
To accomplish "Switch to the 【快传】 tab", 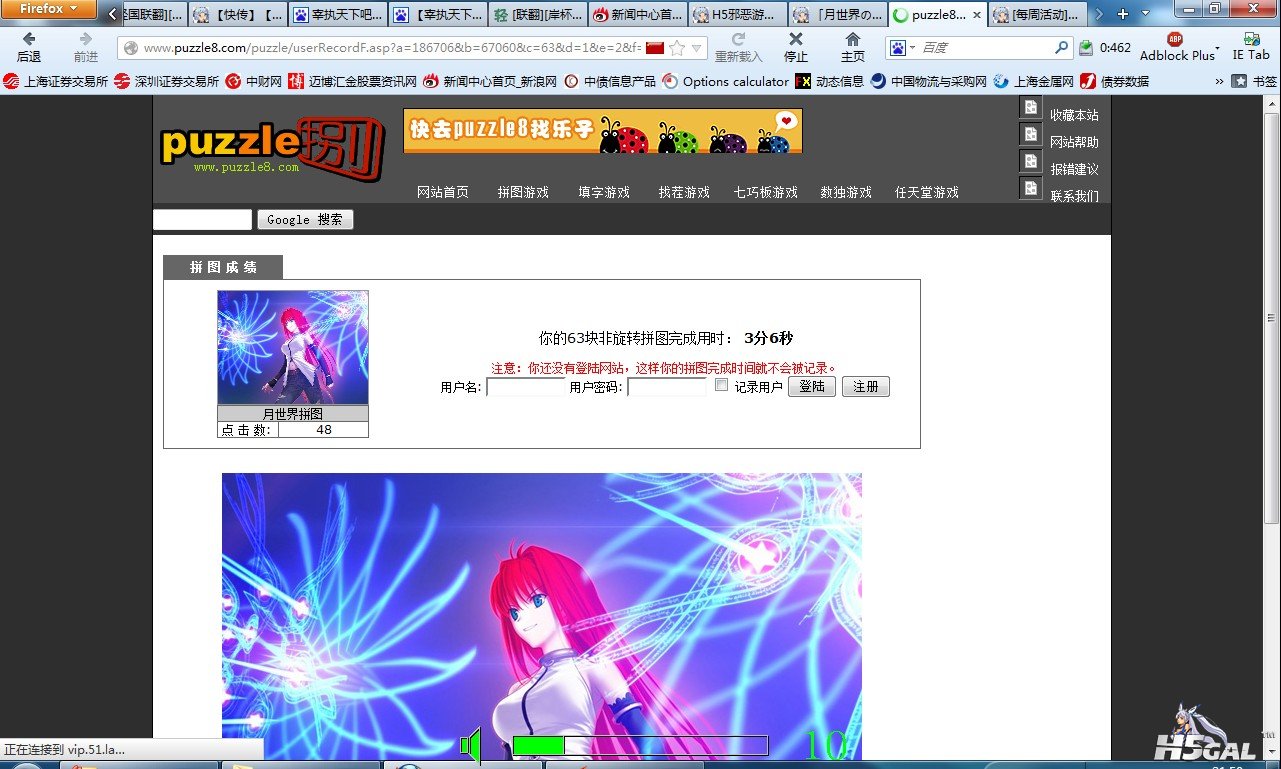I will click(238, 15).
